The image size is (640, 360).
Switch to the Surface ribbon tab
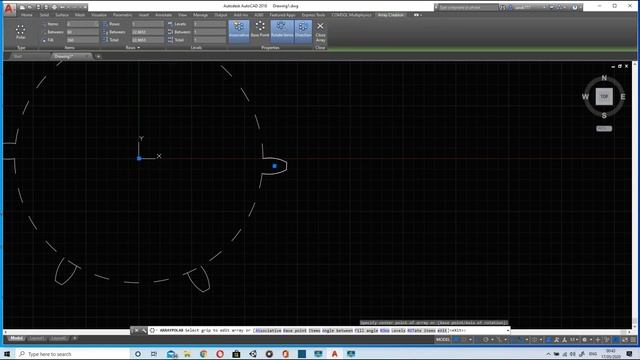click(62, 15)
